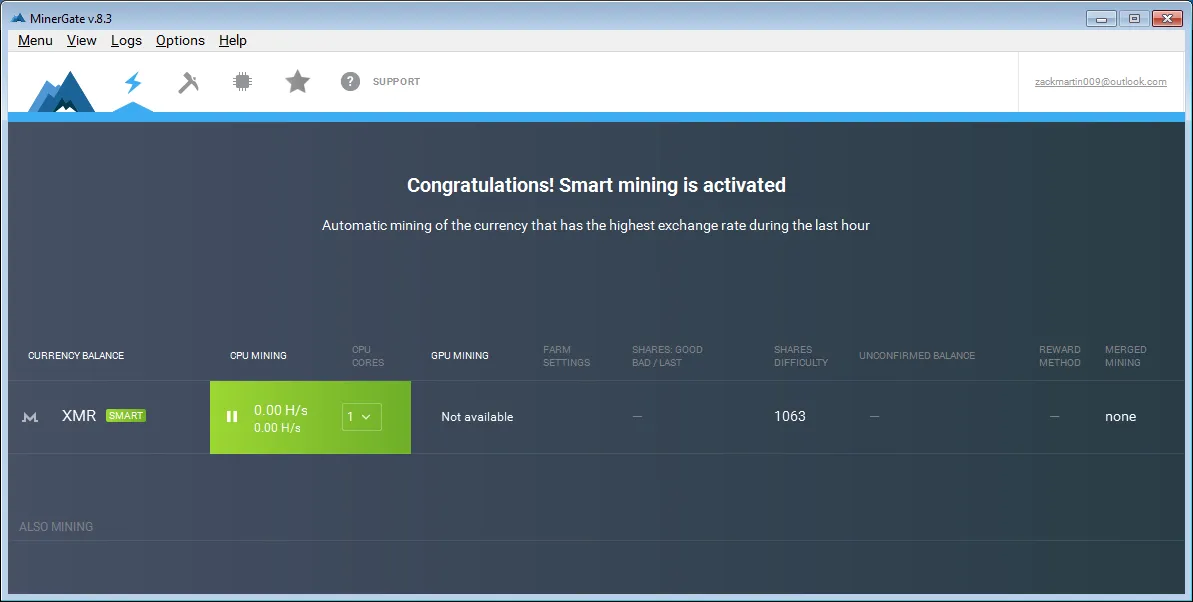Image resolution: width=1193 pixels, height=602 pixels.
Task: Pause XMR CPU mining
Action: tap(232, 416)
